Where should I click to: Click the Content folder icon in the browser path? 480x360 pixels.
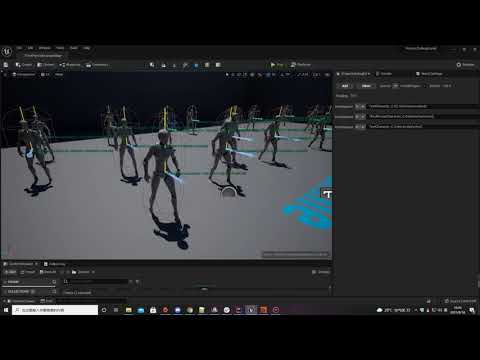[74, 272]
